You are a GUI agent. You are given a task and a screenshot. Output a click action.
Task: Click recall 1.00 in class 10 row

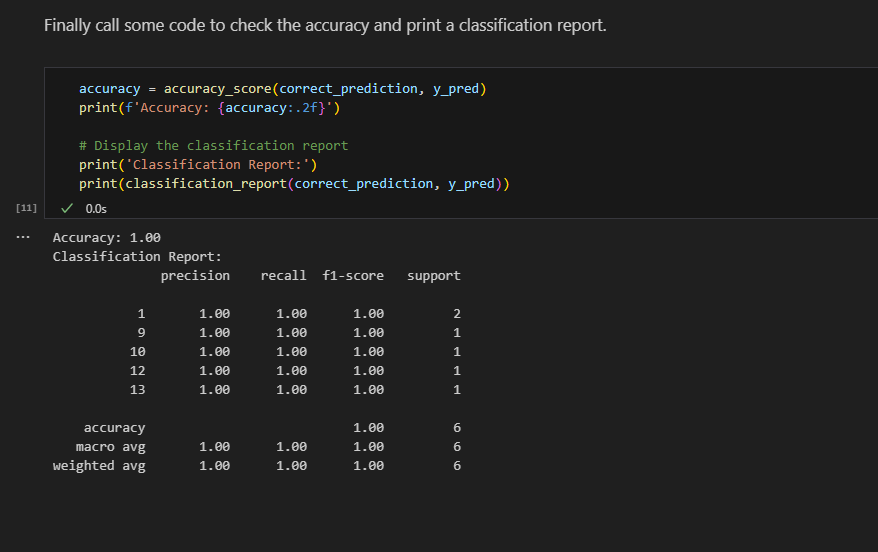click(291, 352)
